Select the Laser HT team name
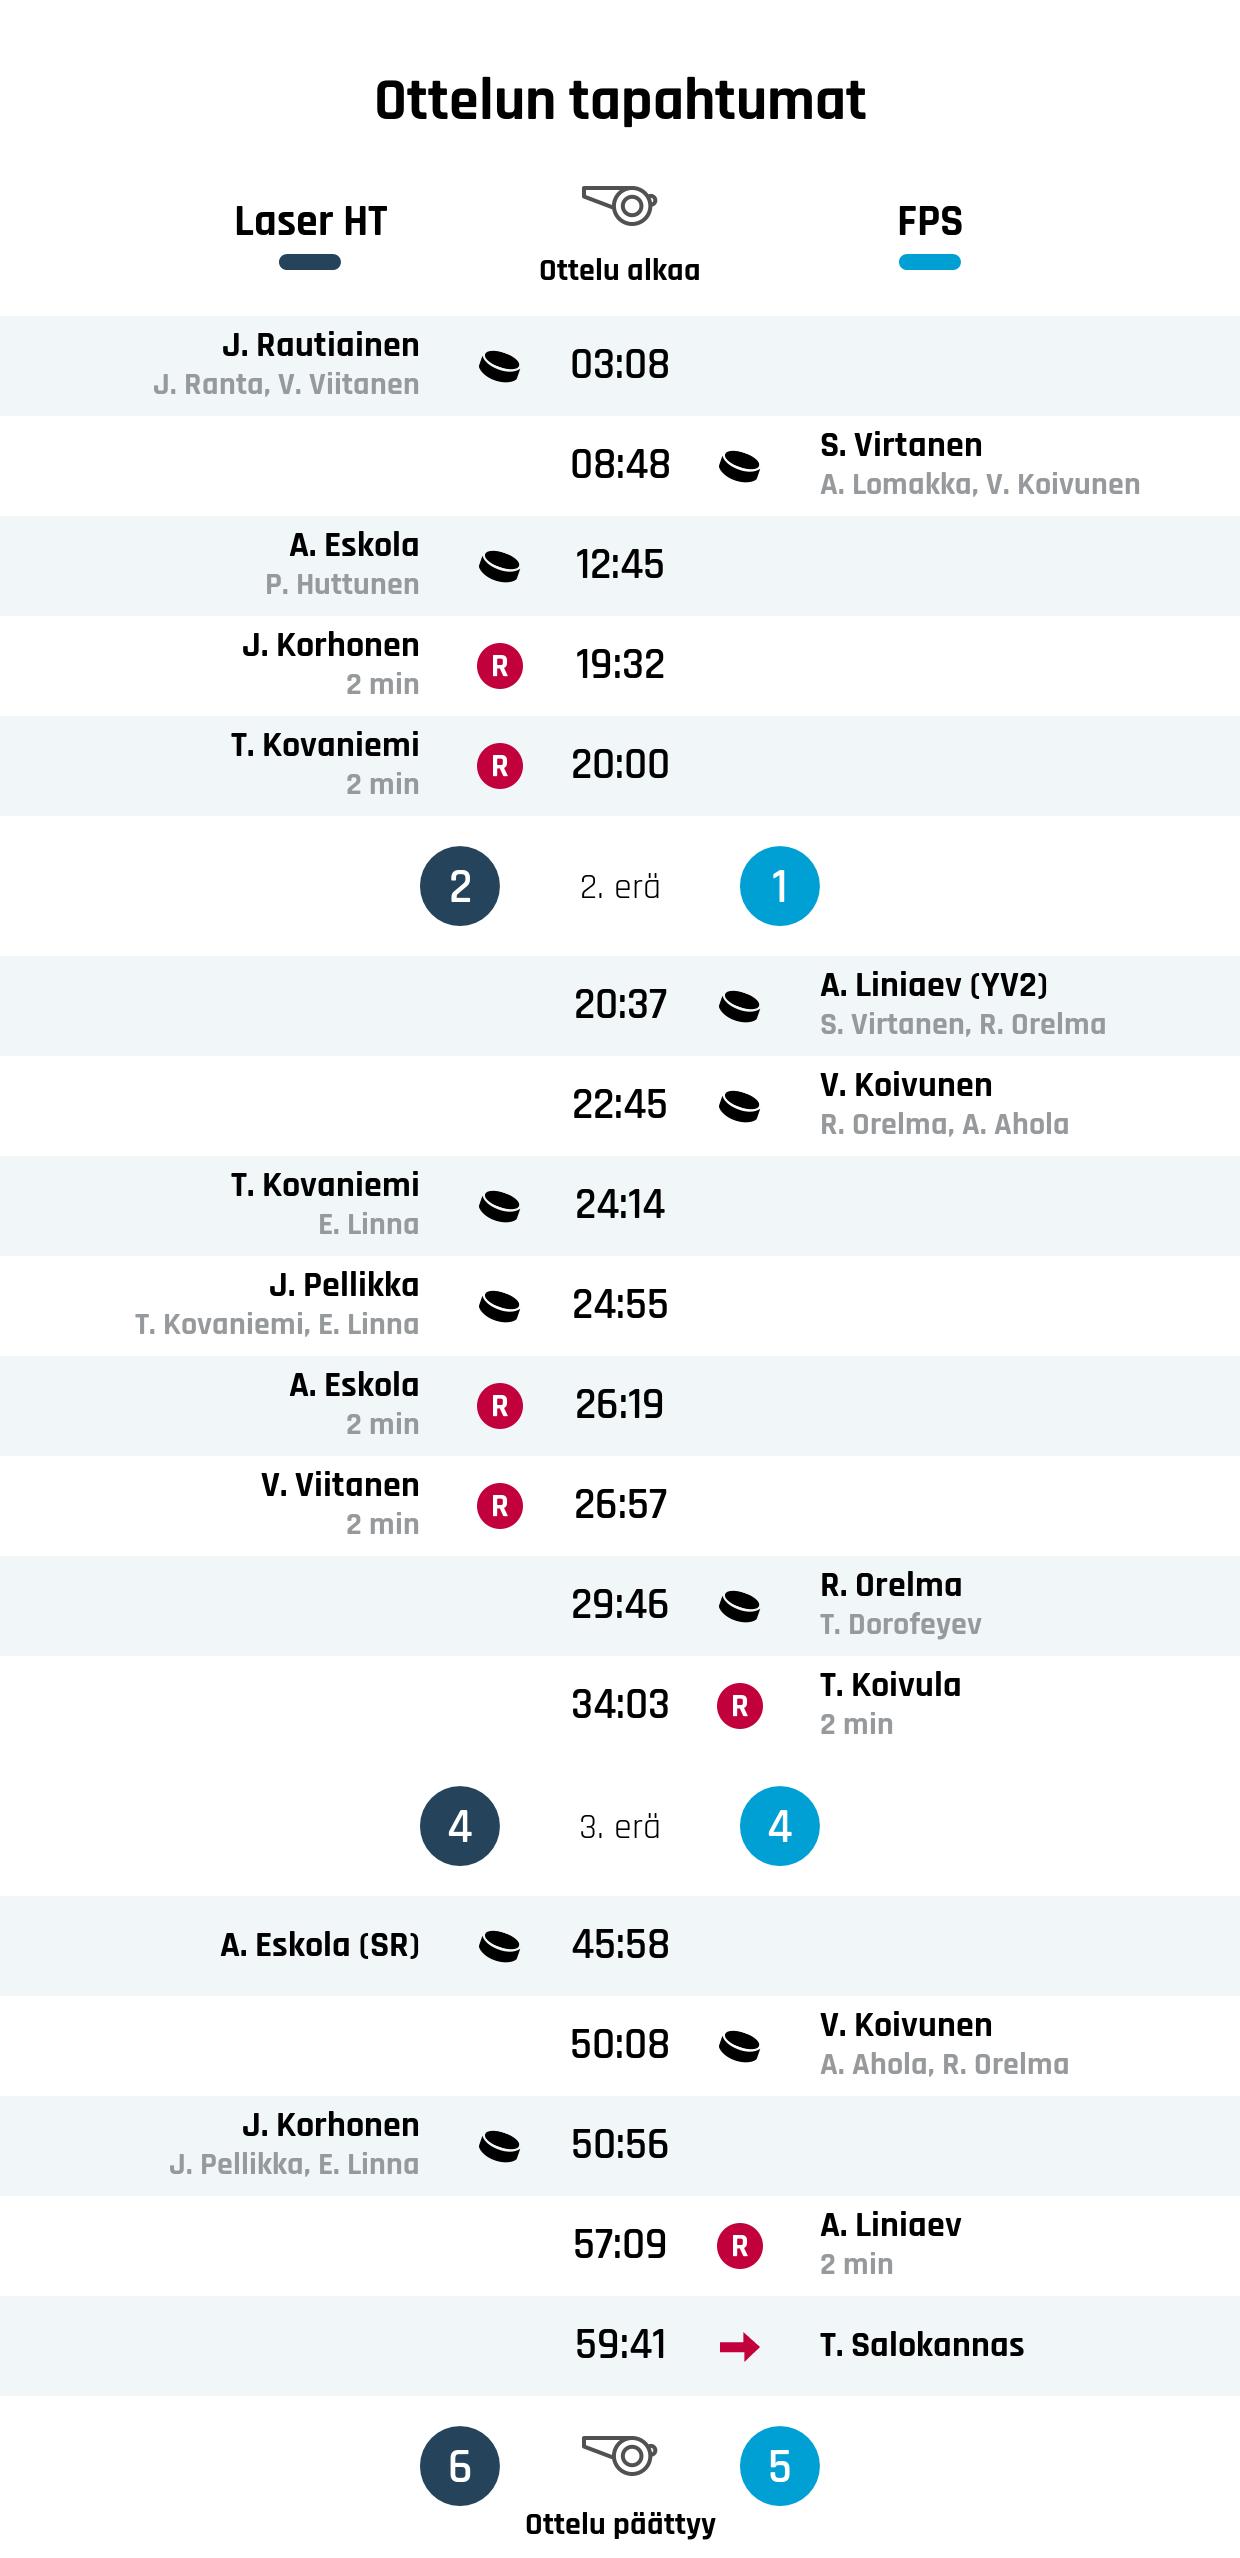 tap(310, 221)
